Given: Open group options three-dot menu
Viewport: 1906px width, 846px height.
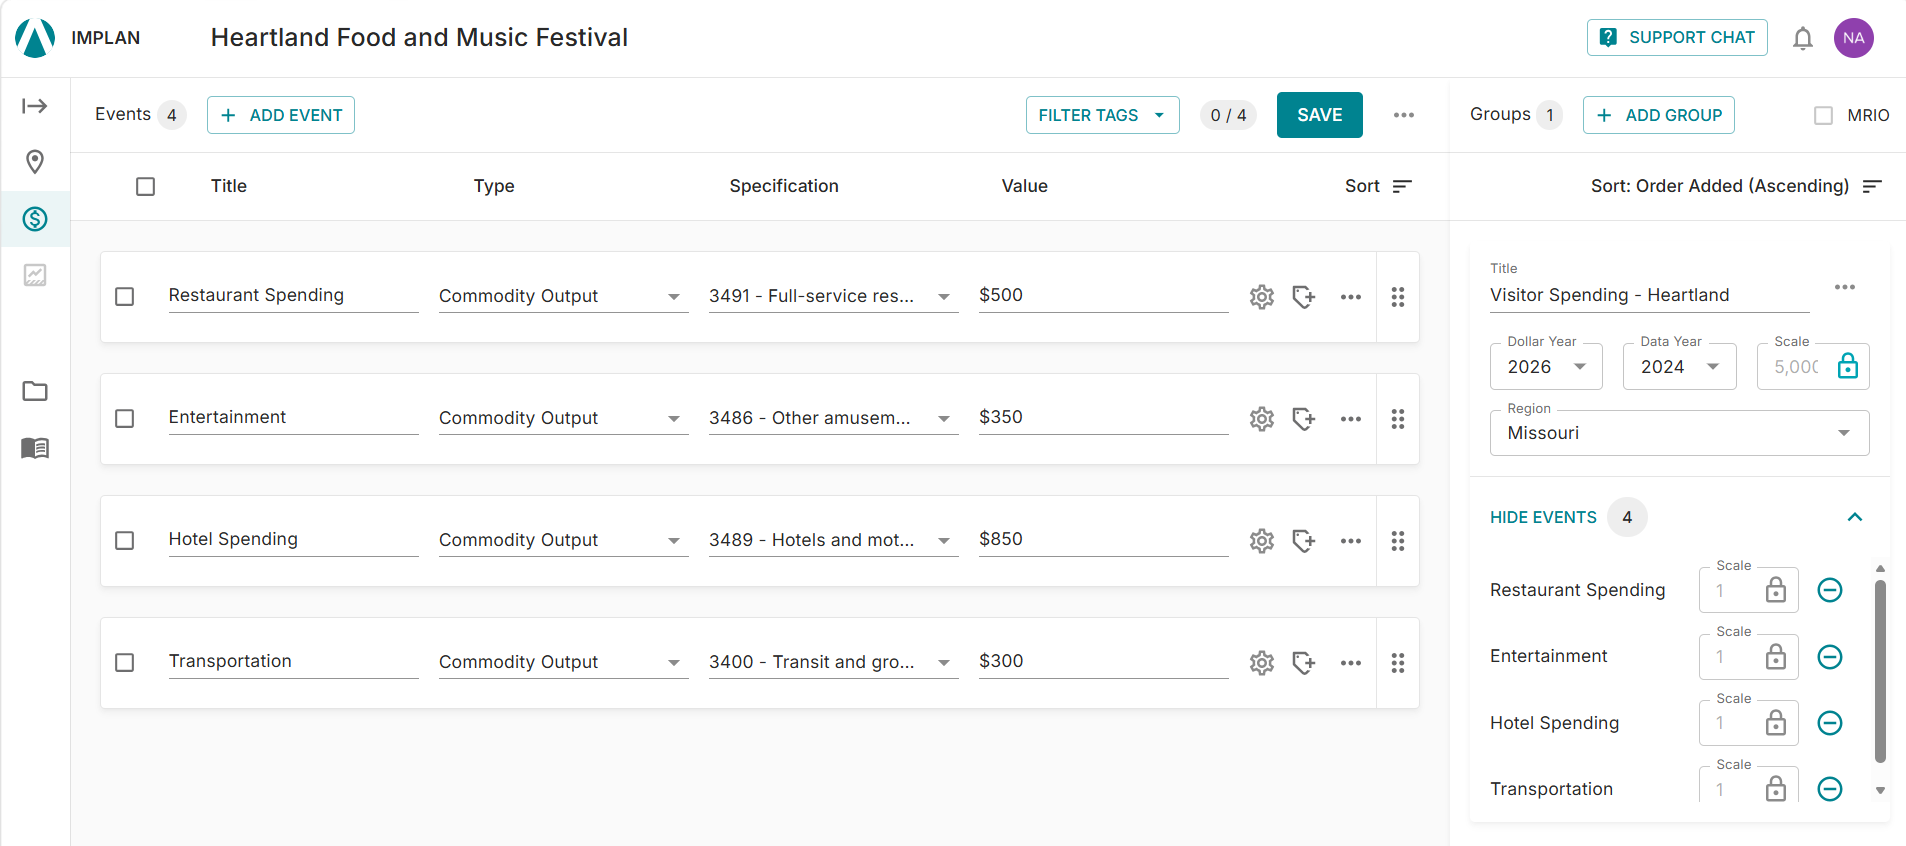Looking at the screenshot, I should [x=1845, y=287].
